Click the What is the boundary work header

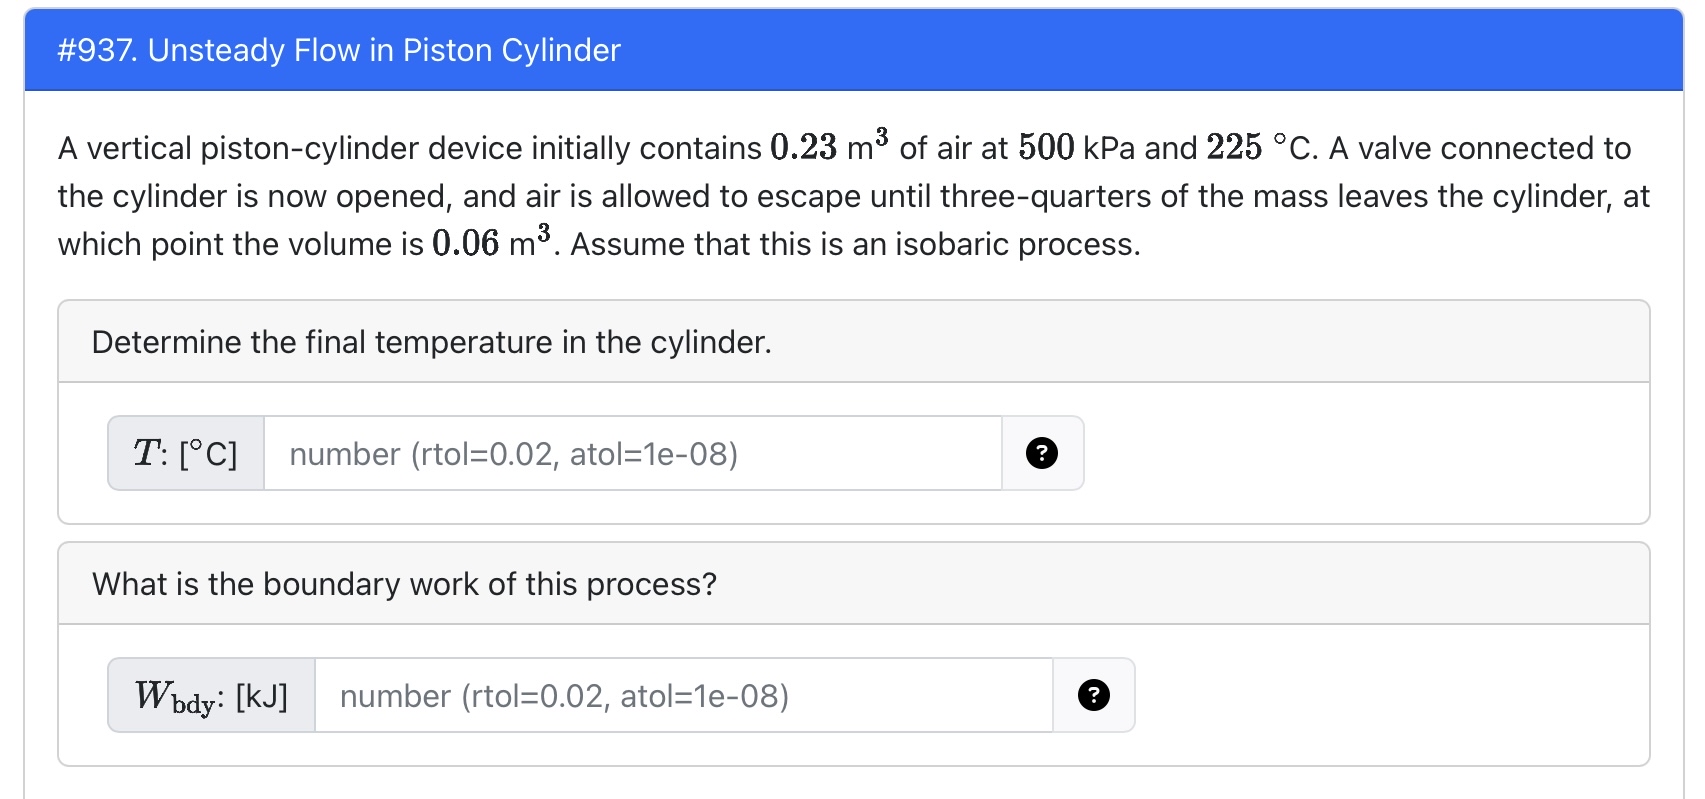(x=404, y=583)
